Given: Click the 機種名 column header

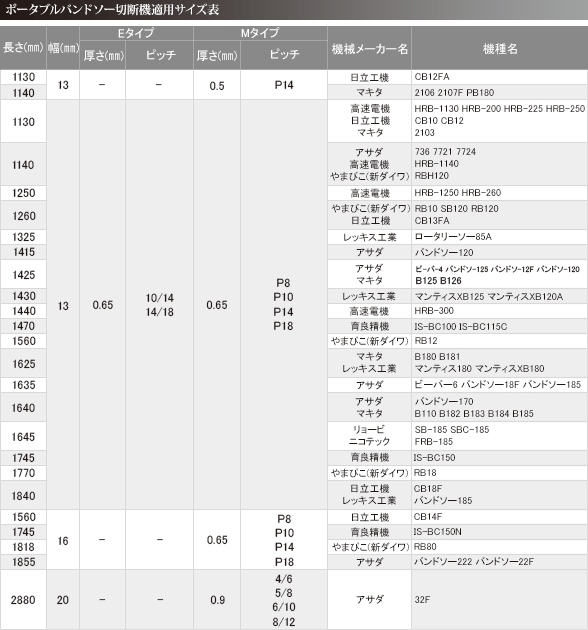Looking at the screenshot, I should tap(500, 48).
